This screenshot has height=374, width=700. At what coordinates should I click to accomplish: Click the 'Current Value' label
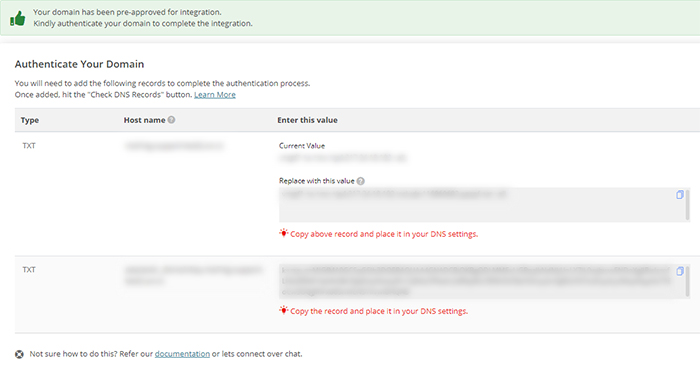click(302, 145)
